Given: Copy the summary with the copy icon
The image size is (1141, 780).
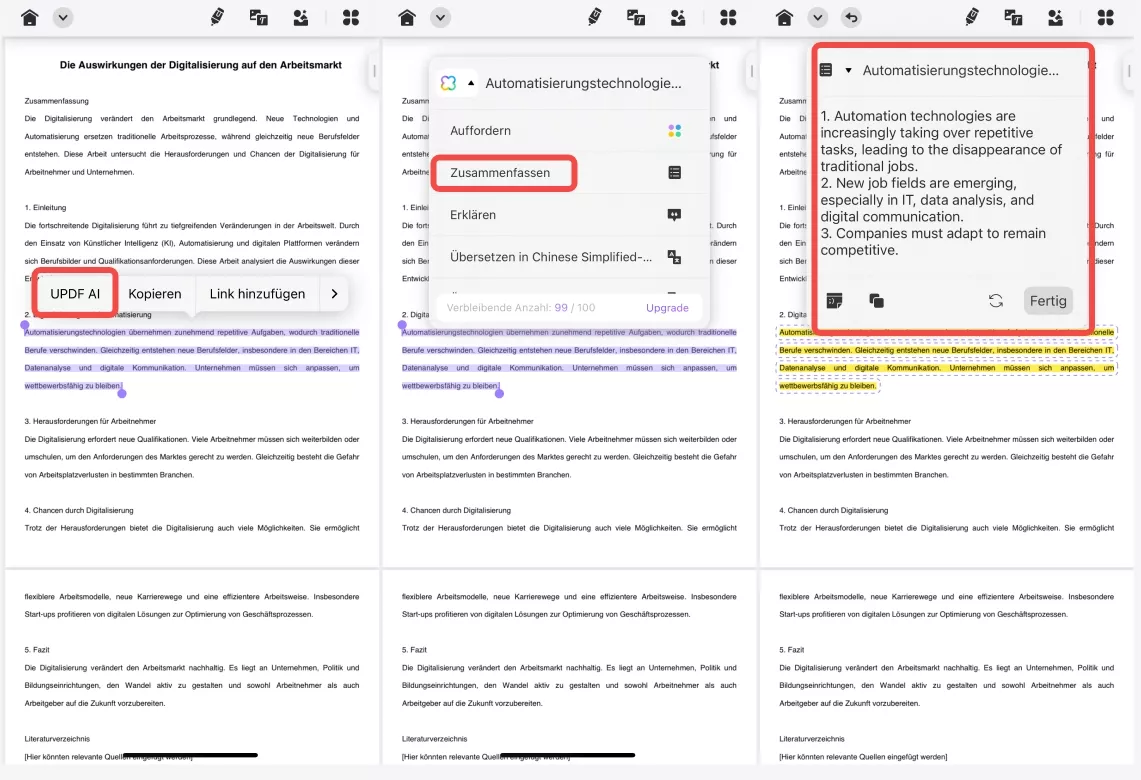Looking at the screenshot, I should click(x=876, y=301).
